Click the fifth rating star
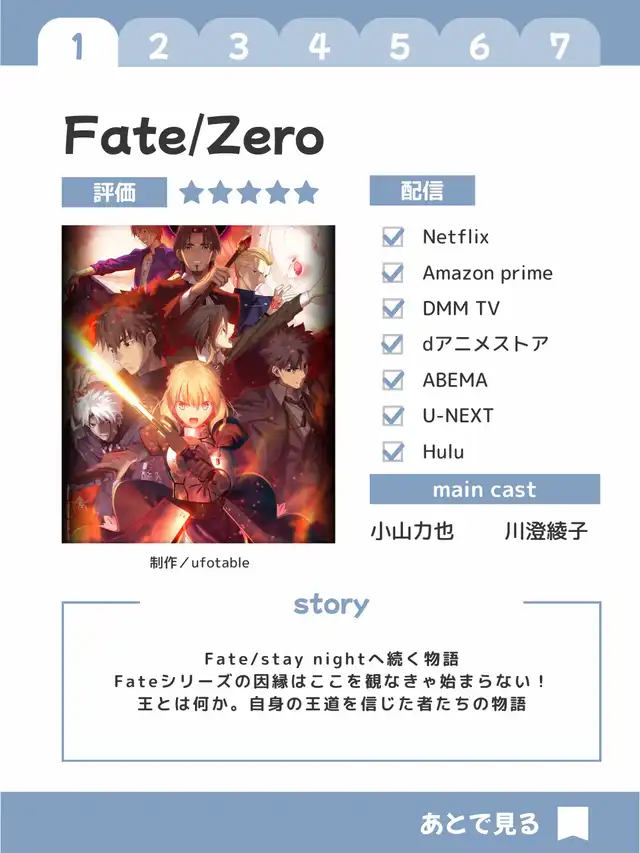This screenshot has height=853, width=640. tap(306, 192)
